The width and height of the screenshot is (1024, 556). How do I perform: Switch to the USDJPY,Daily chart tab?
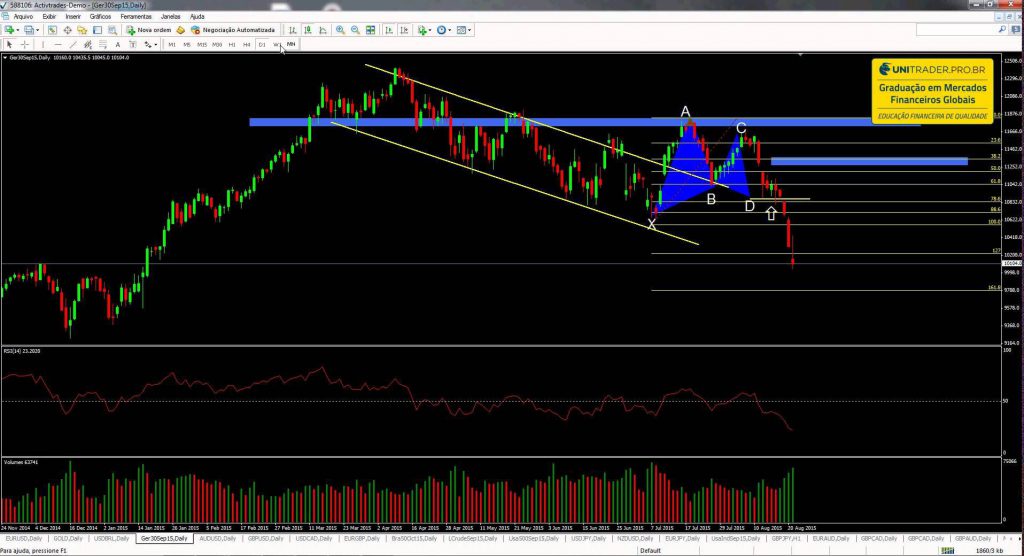click(589, 539)
